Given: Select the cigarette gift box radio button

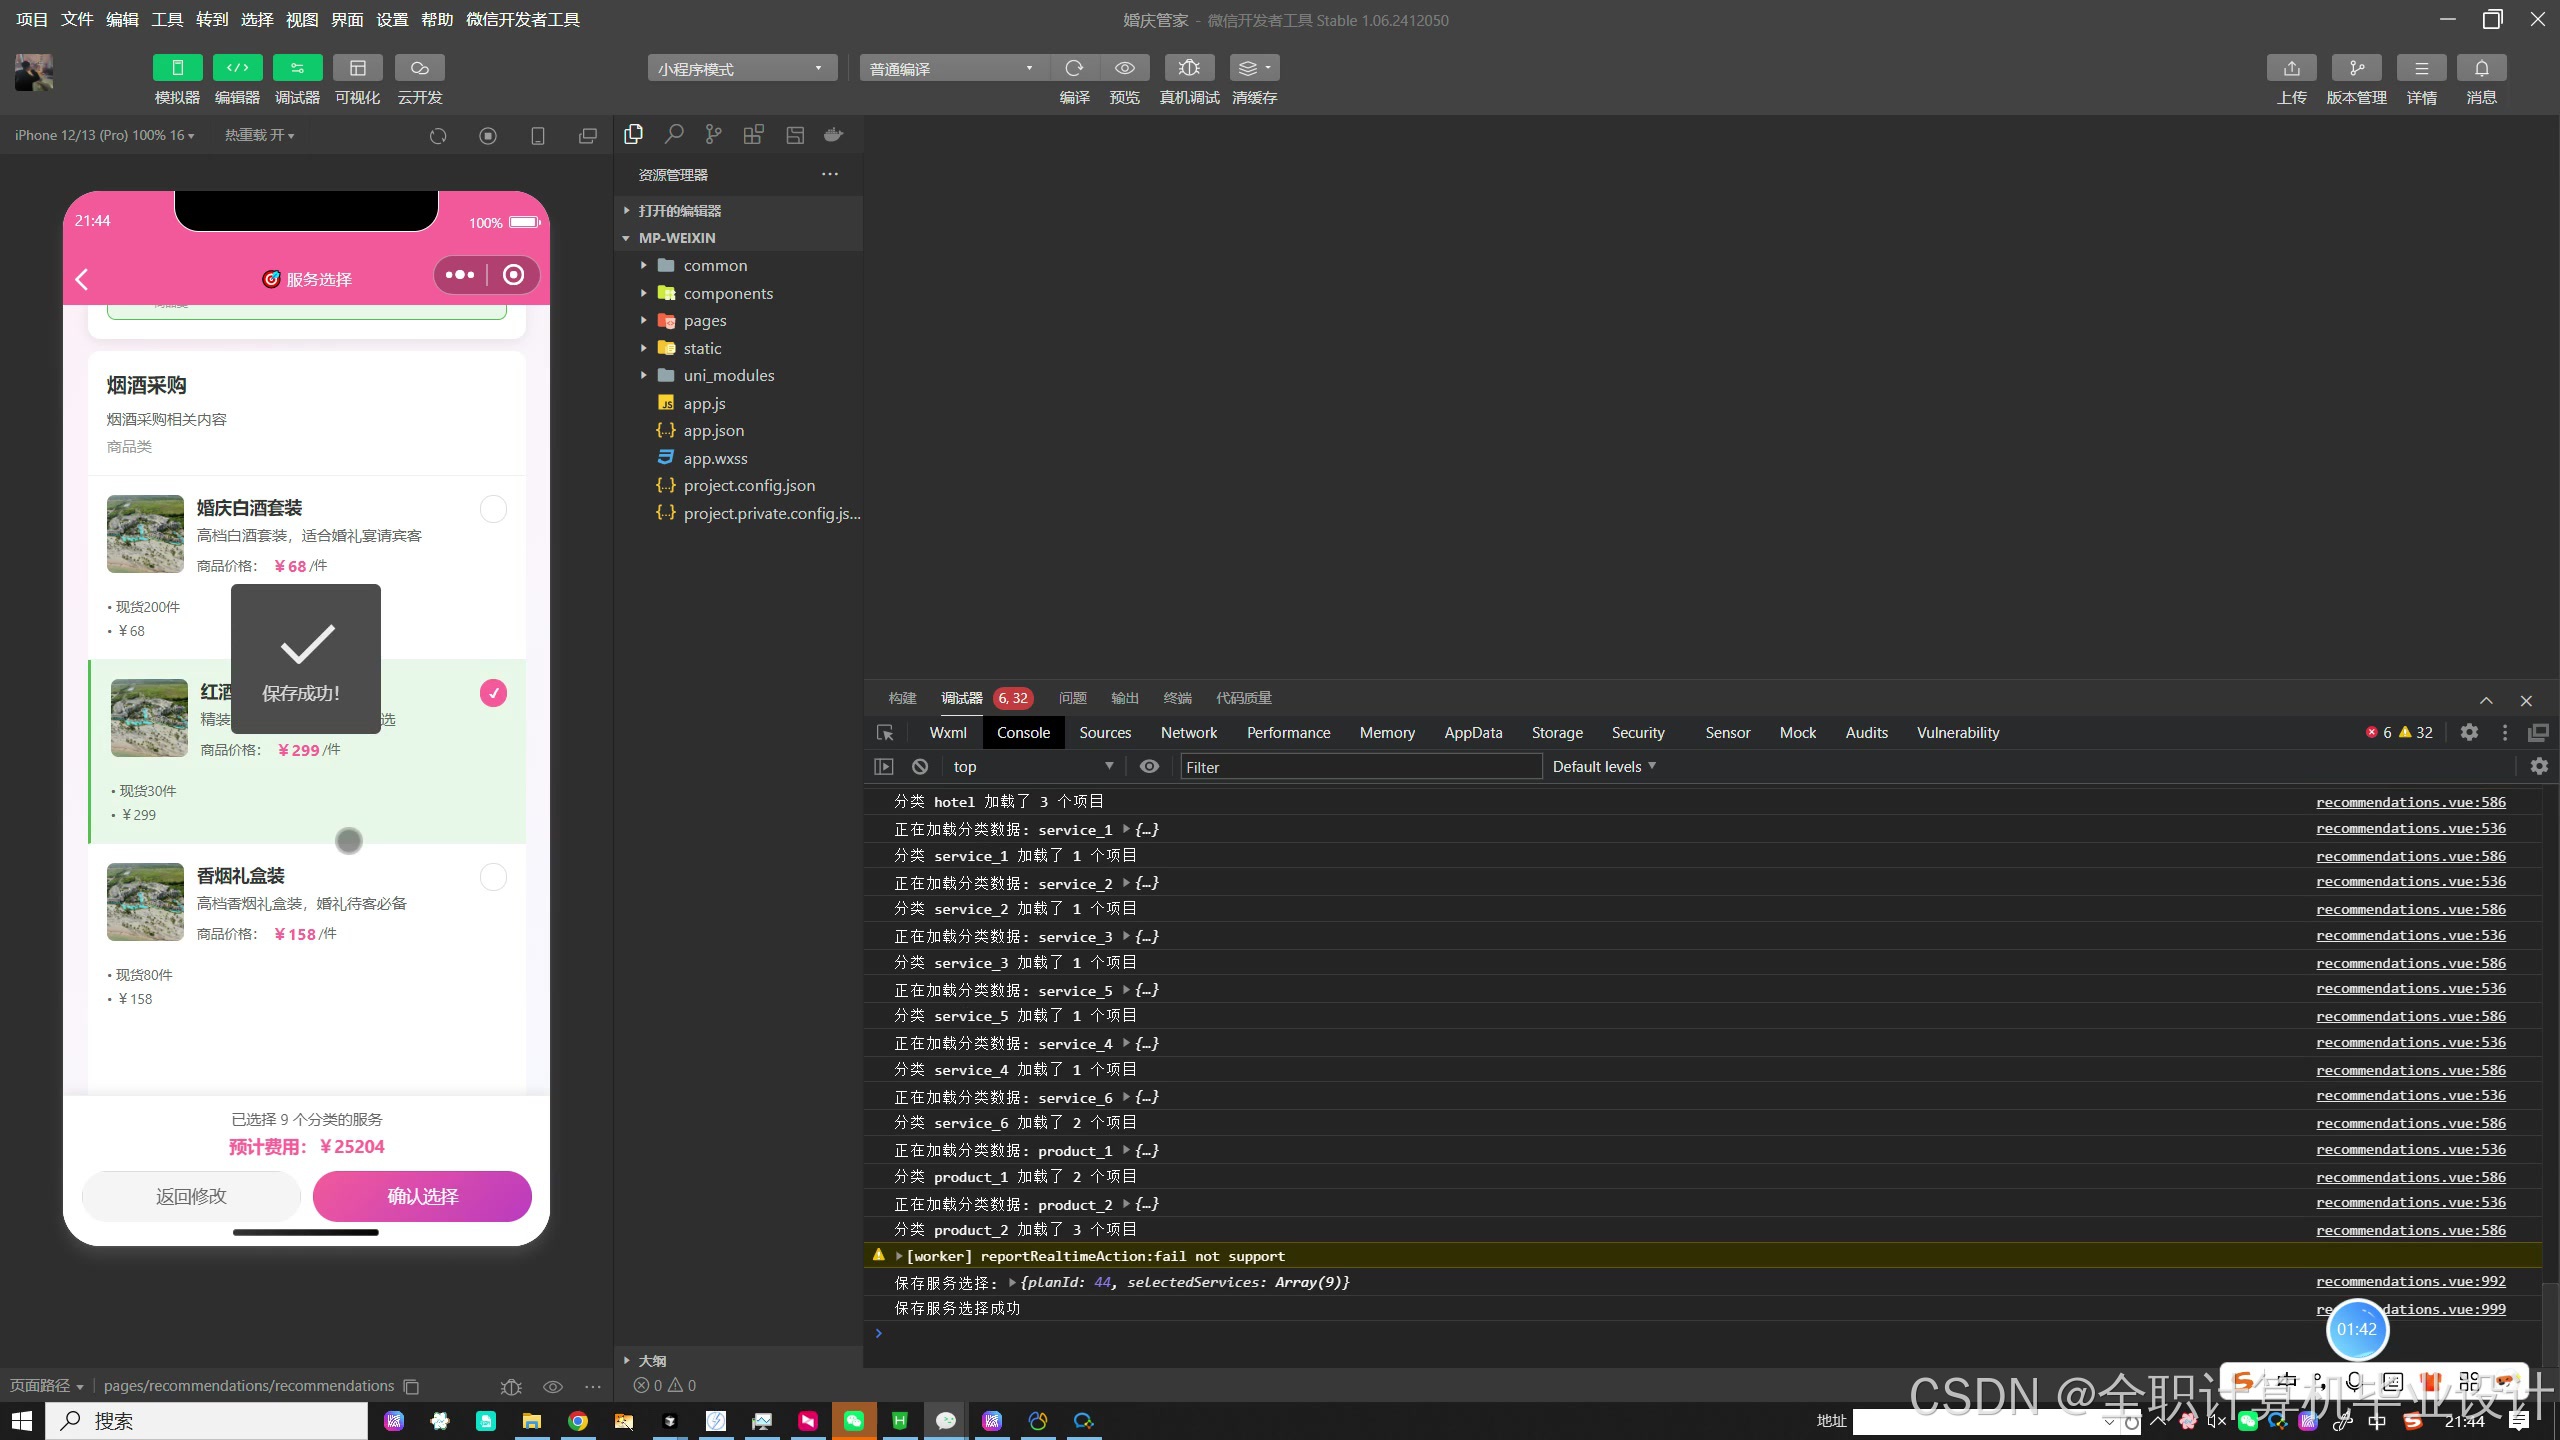Looking at the screenshot, I should point(493,877).
